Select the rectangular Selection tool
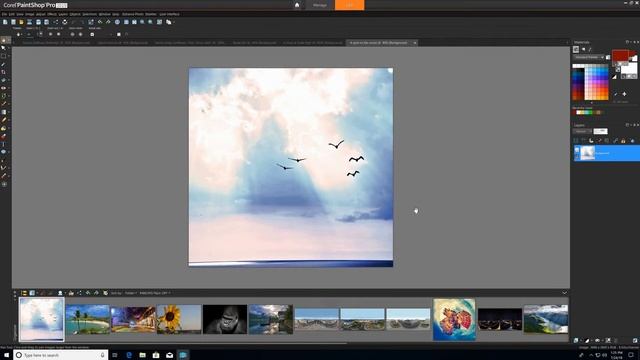The image size is (640, 360). point(4,56)
